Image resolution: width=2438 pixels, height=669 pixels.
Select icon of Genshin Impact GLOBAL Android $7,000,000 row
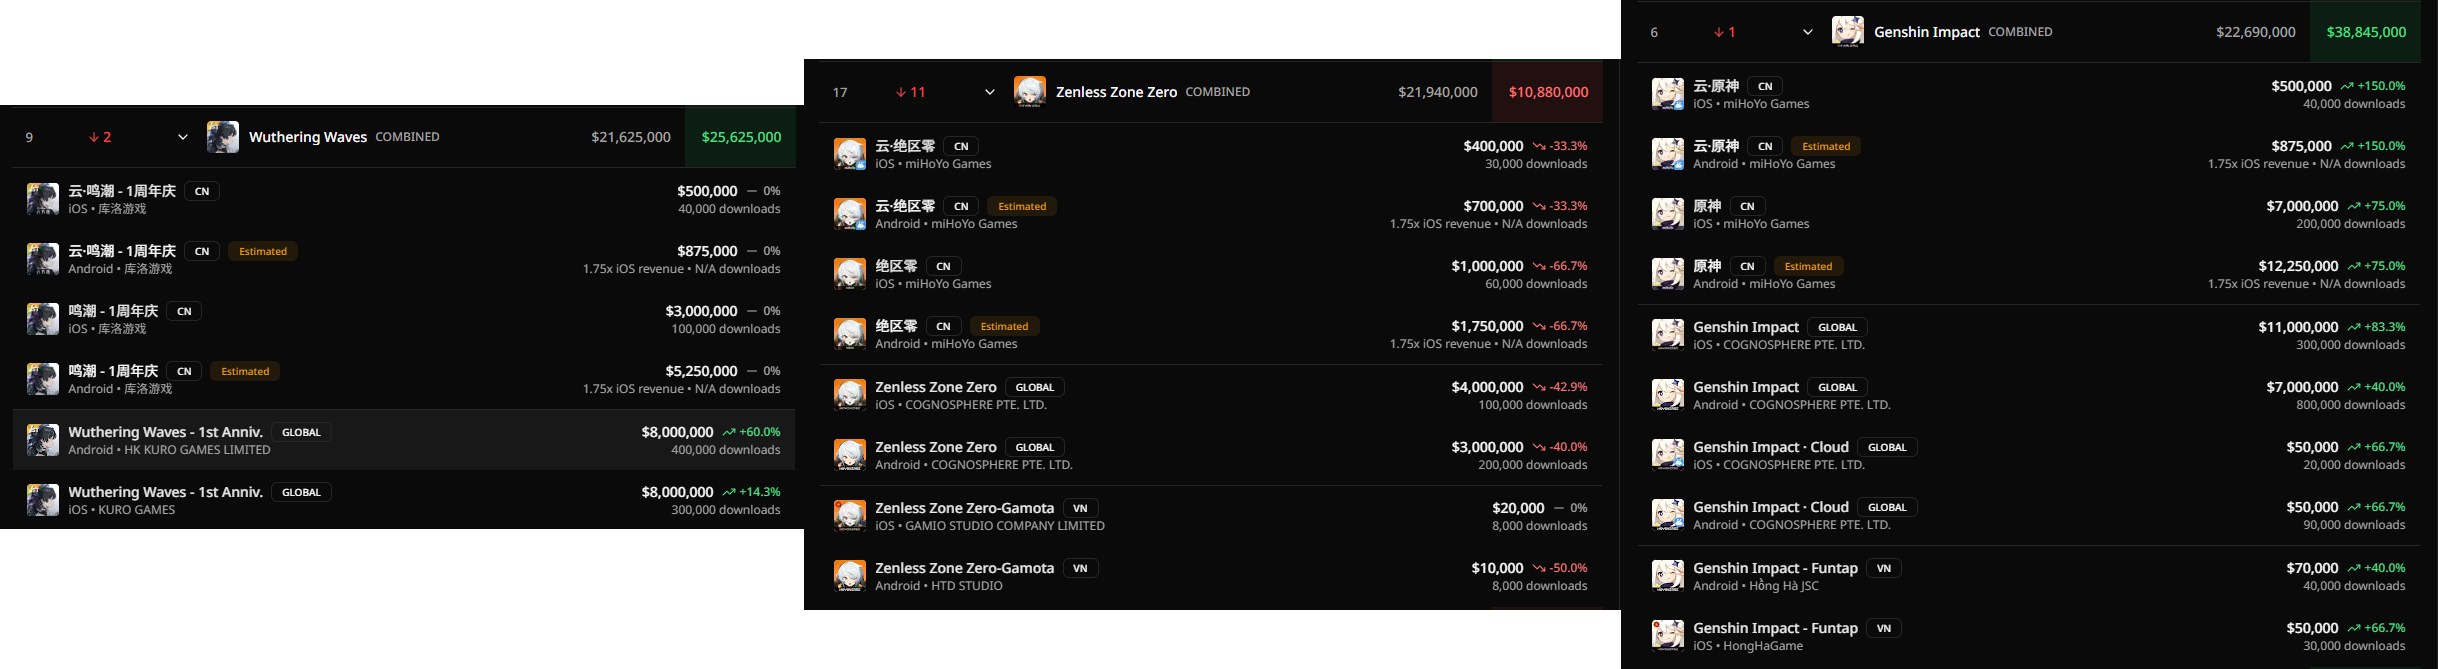point(1668,395)
